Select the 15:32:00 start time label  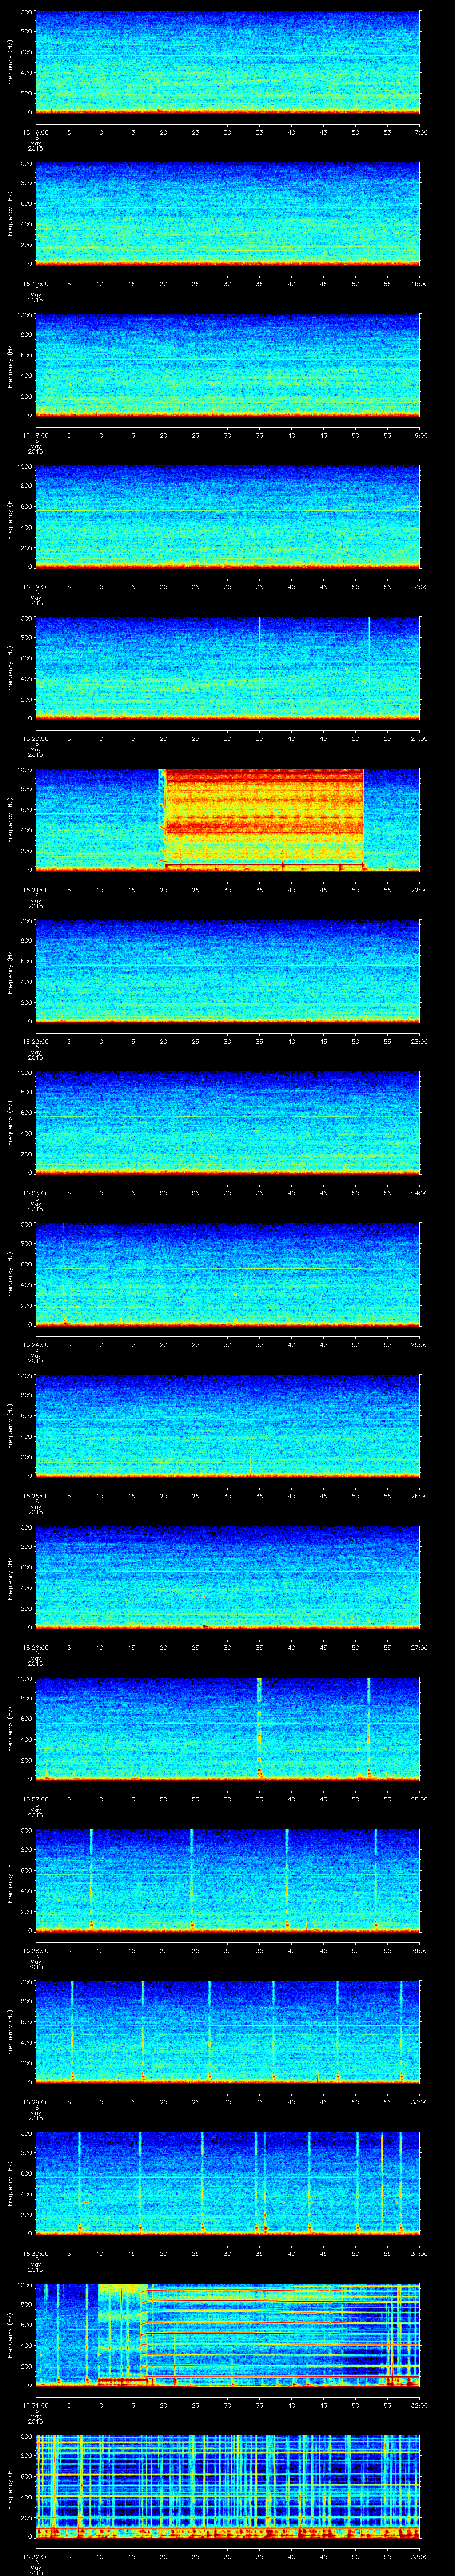tap(35, 2556)
